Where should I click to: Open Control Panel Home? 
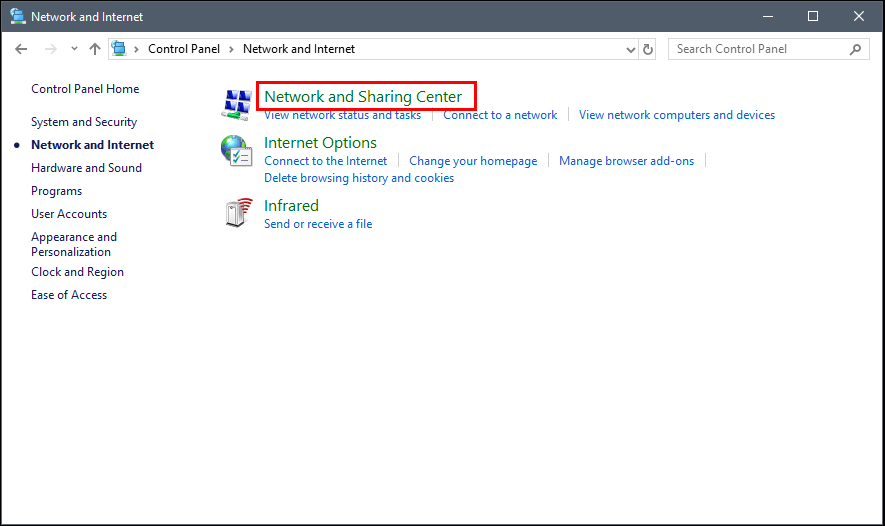tap(85, 89)
